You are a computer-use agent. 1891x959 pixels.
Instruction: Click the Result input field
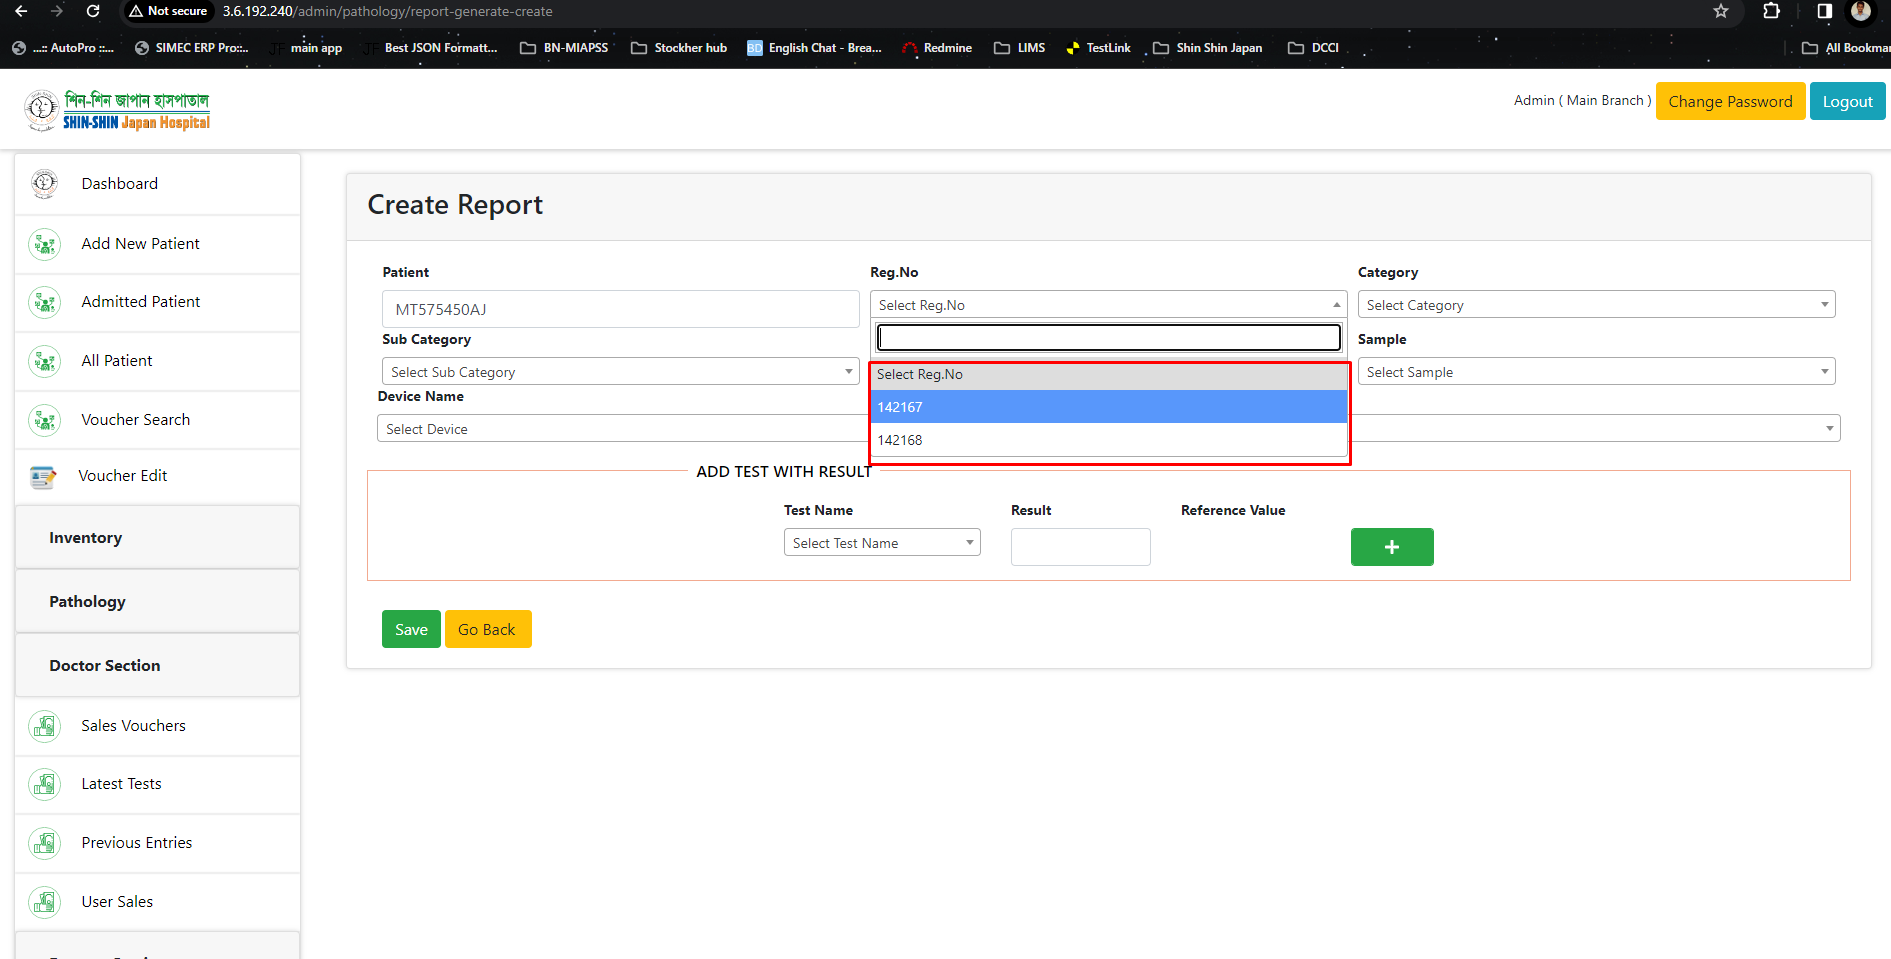1080,547
